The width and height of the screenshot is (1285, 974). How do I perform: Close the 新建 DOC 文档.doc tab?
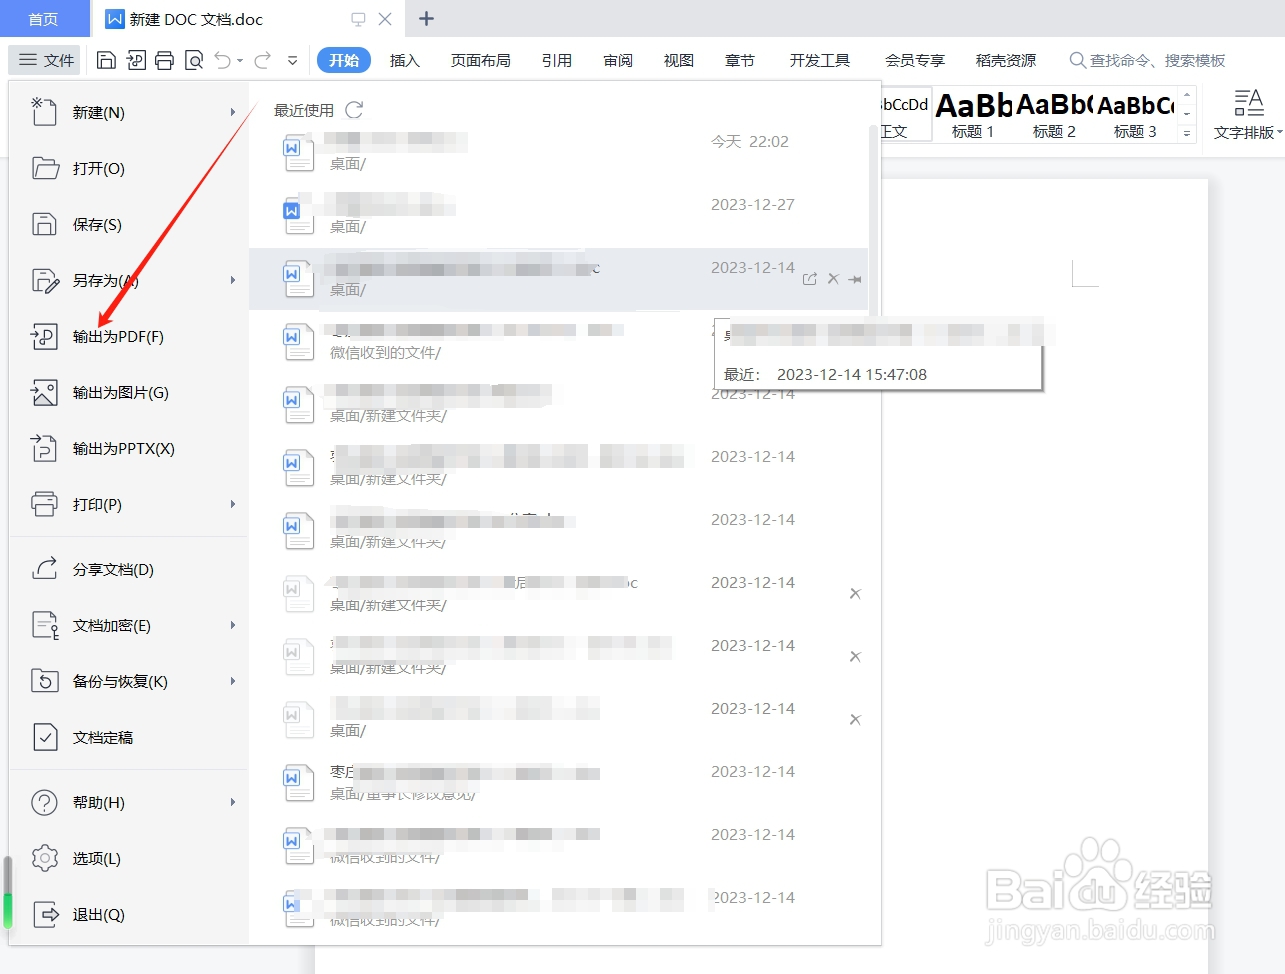[385, 19]
